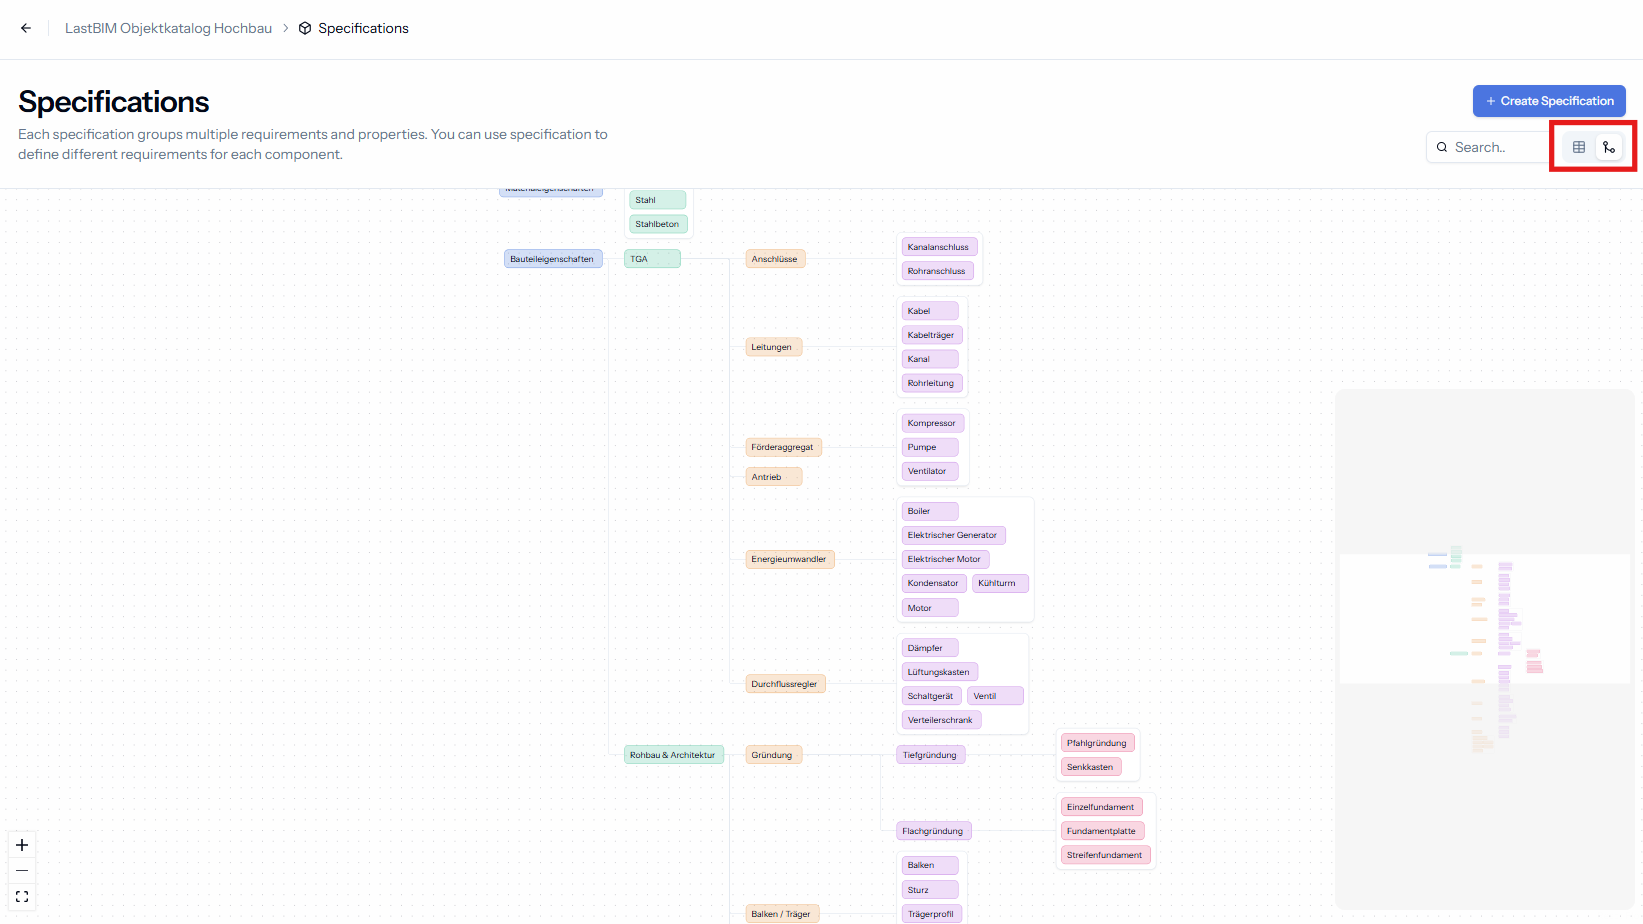Open the Specifications breadcrumb
Viewport: 1643px width, 924px height.
[354, 28]
